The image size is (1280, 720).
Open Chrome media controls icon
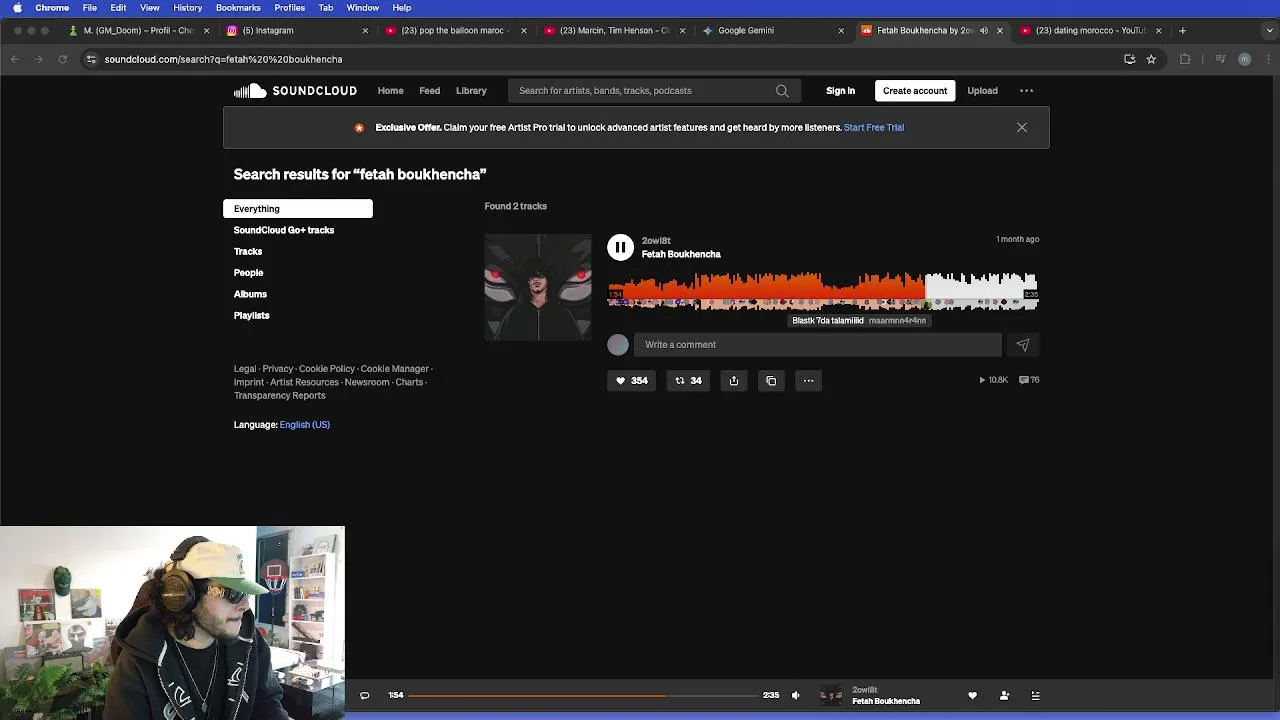(1220, 59)
